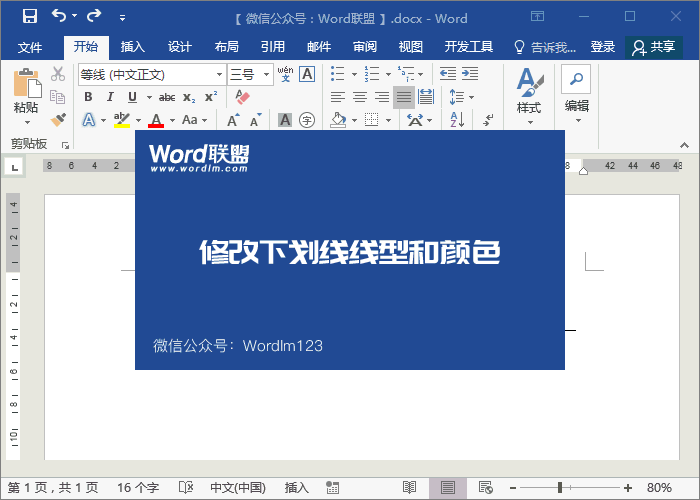The width and height of the screenshot is (700, 500).
Task: Toggle superscript formatting
Action: pyautogui.click(x=211, y=96)
